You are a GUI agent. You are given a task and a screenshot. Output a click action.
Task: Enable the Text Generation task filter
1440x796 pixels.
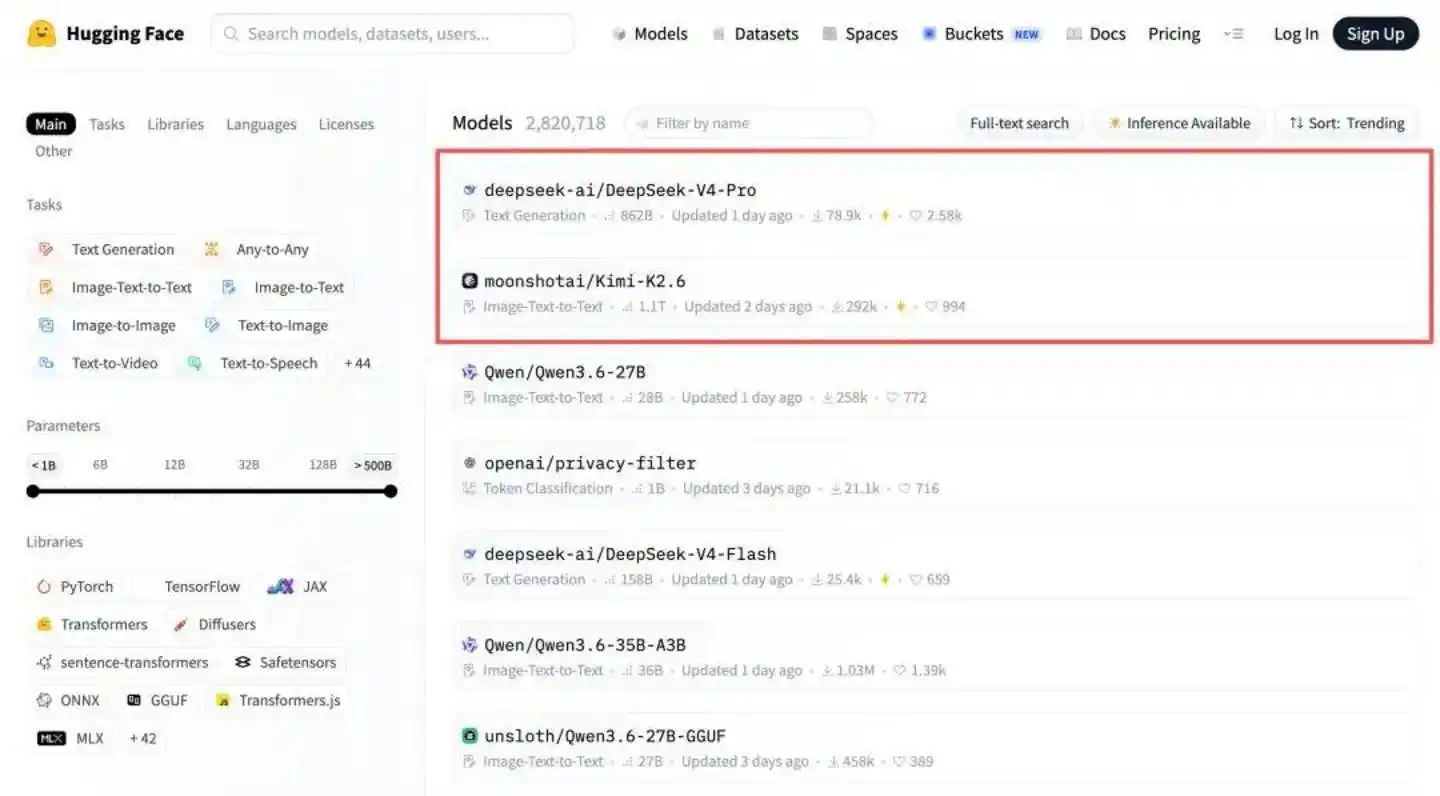point(110,249)
